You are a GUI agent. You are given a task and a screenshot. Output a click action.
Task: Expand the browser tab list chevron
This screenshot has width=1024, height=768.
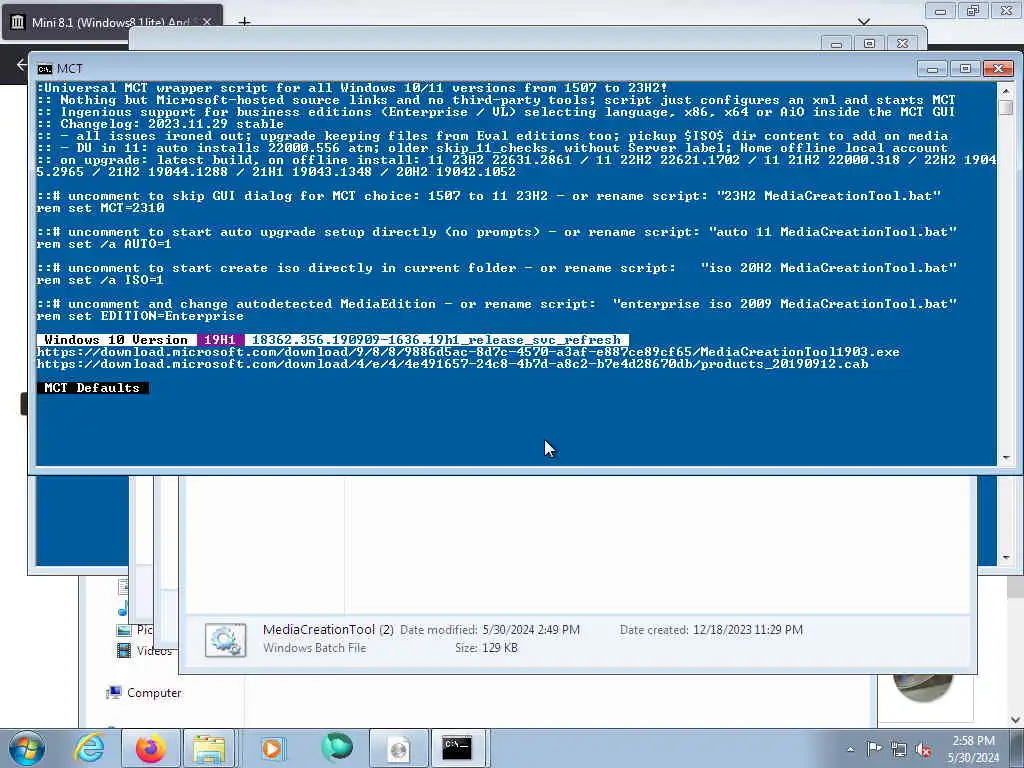(864, 22)
